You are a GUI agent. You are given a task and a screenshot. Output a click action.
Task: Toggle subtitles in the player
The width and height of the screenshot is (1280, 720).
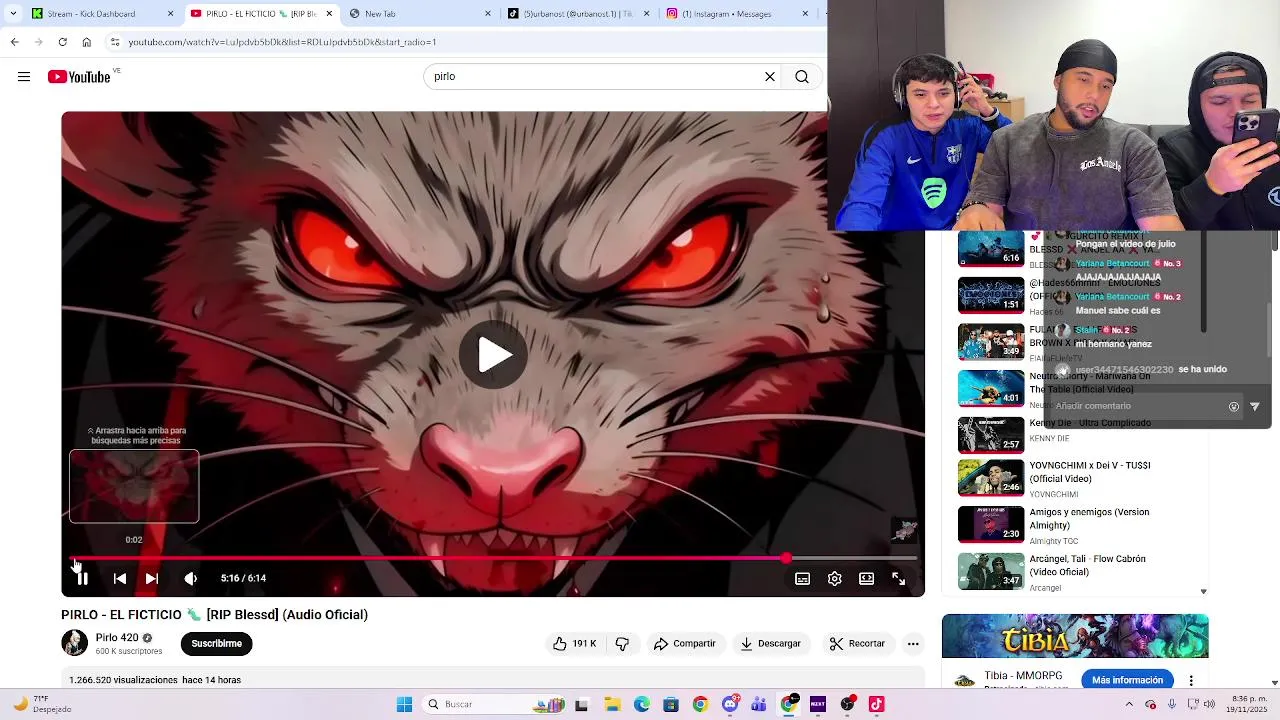pyautogui.click(x=802, y=578)
